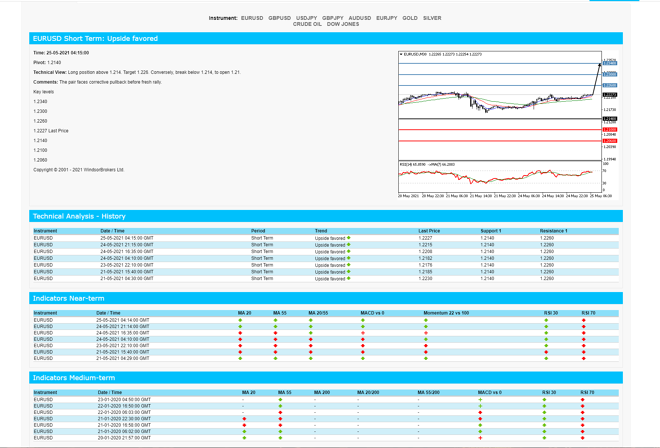Click the Resistance 1 column header
The height and width of the screenshot is (448, 660).
point(554,231)
